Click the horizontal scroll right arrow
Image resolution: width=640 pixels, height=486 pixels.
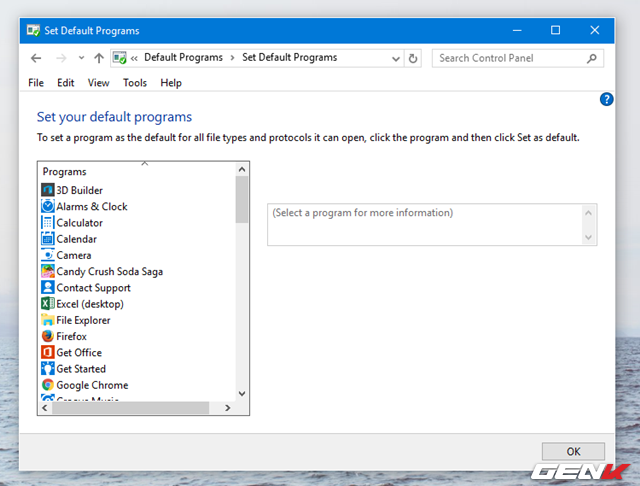[228, 408]
